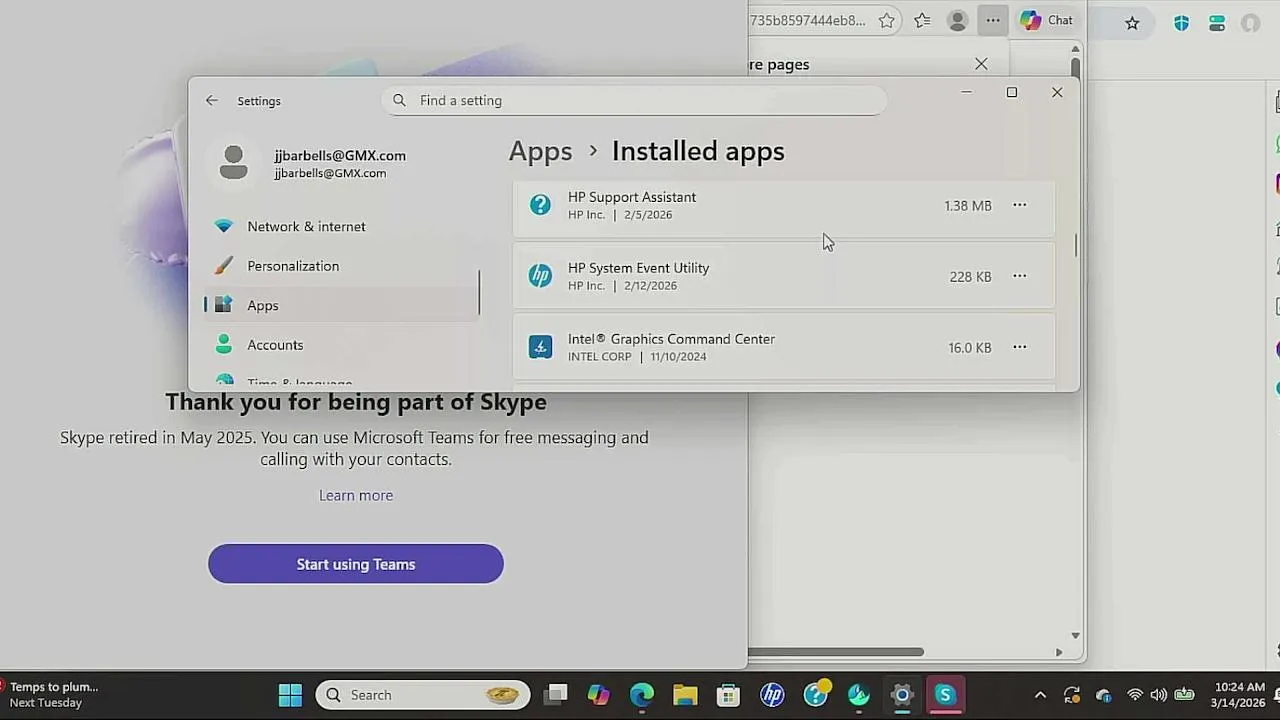Open more options for HP Support Assistant
This screenshot has width=1280, height=720.
[x=1019, y=205]
